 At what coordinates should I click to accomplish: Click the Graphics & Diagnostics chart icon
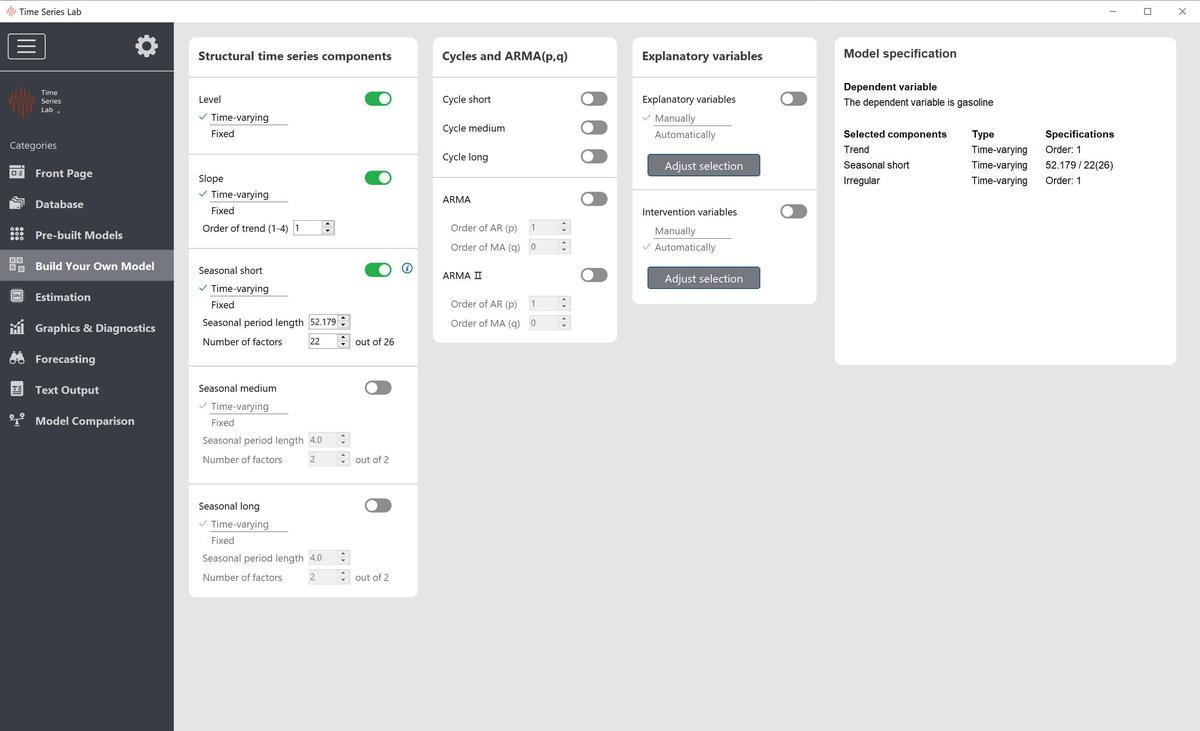point(17,328)
